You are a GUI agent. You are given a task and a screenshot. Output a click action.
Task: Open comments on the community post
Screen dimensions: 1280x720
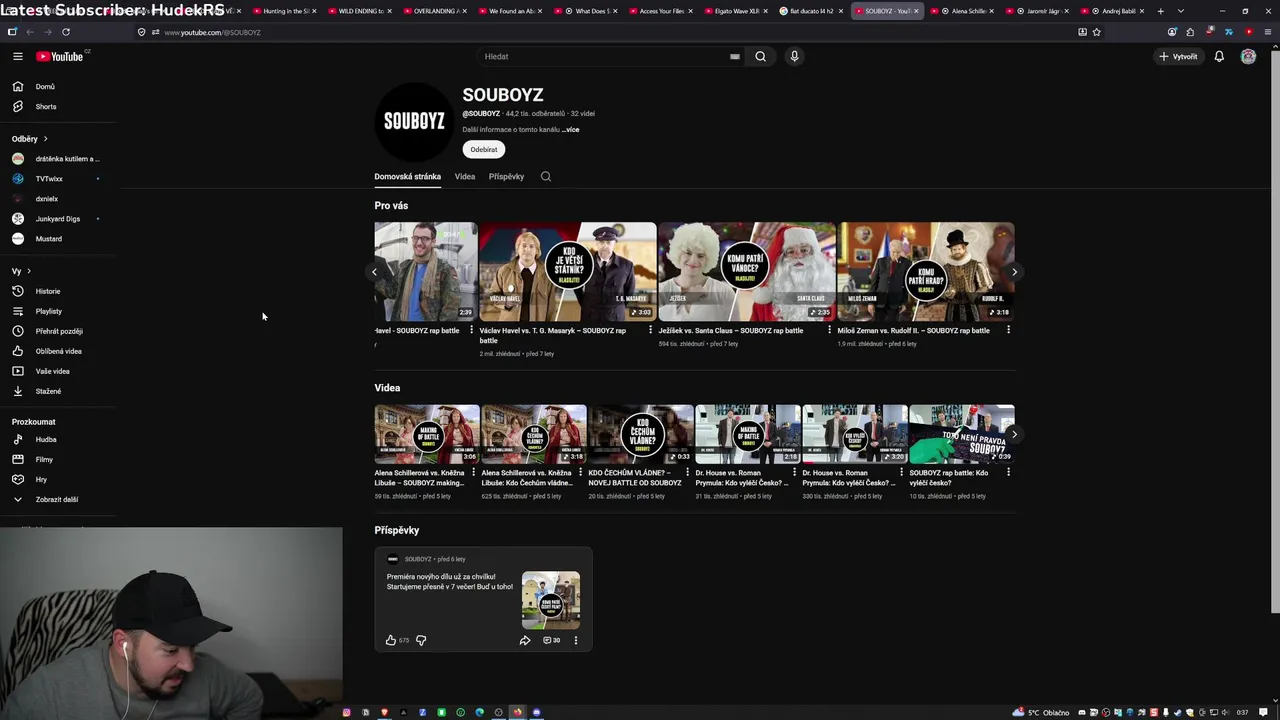tap(552, 640)
